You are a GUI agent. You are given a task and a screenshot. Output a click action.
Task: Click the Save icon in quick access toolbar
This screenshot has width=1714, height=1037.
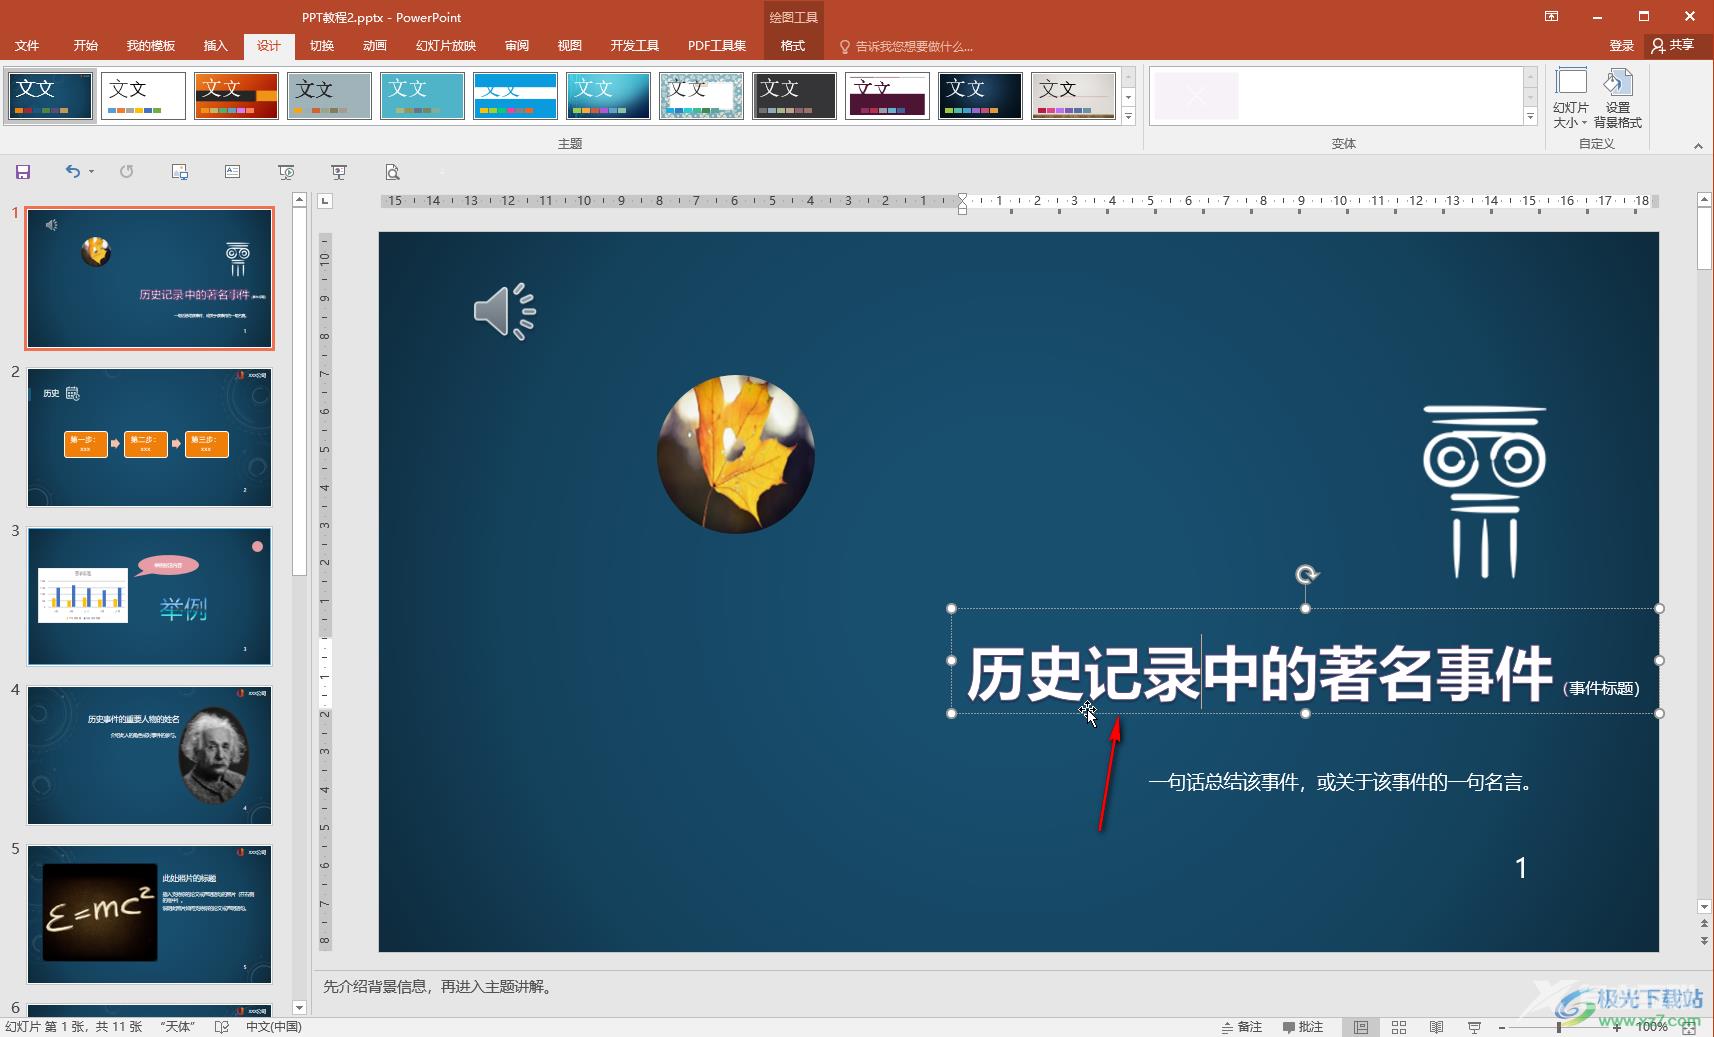[23, 172]
